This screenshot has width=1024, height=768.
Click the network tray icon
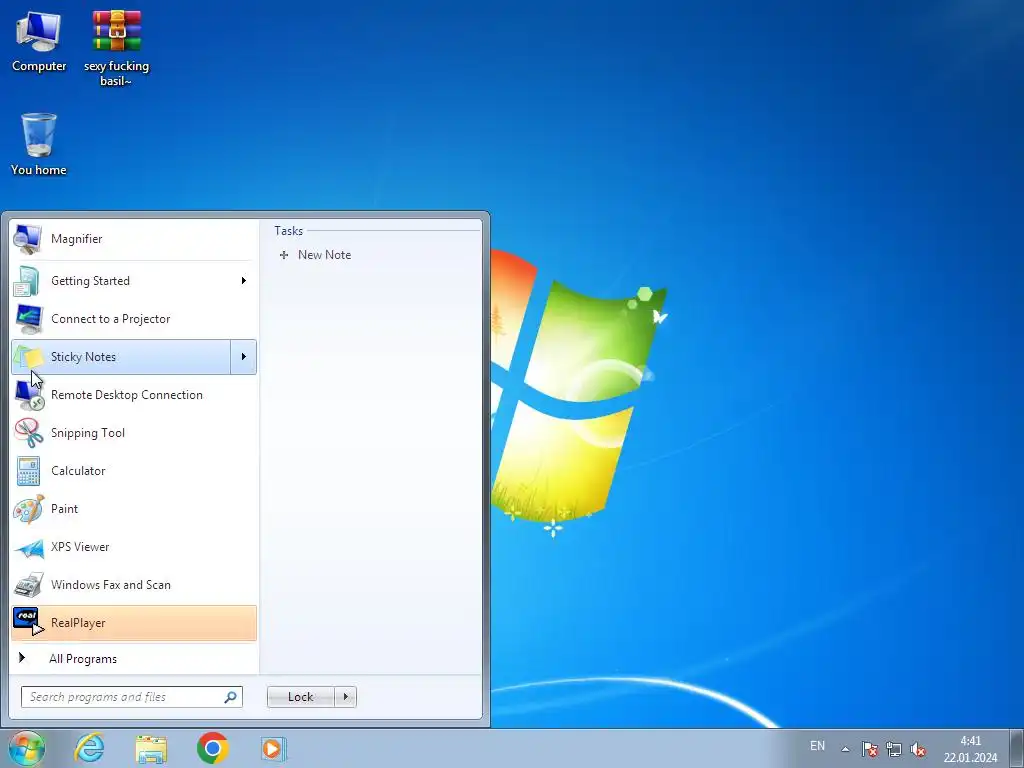point(893,749)
